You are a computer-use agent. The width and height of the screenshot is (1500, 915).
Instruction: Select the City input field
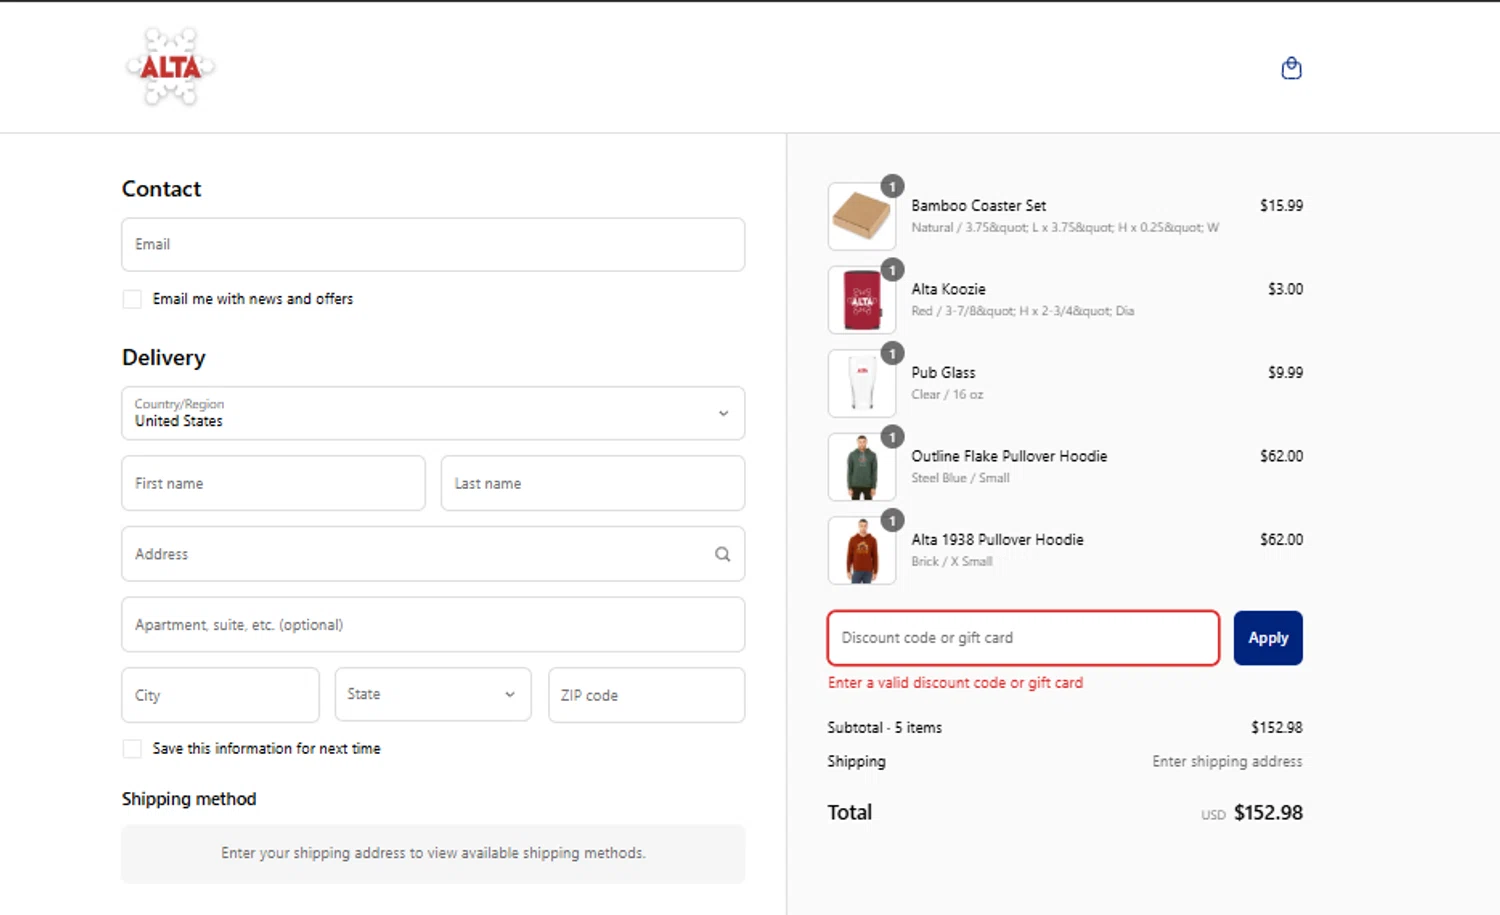[x=220, y=695]
